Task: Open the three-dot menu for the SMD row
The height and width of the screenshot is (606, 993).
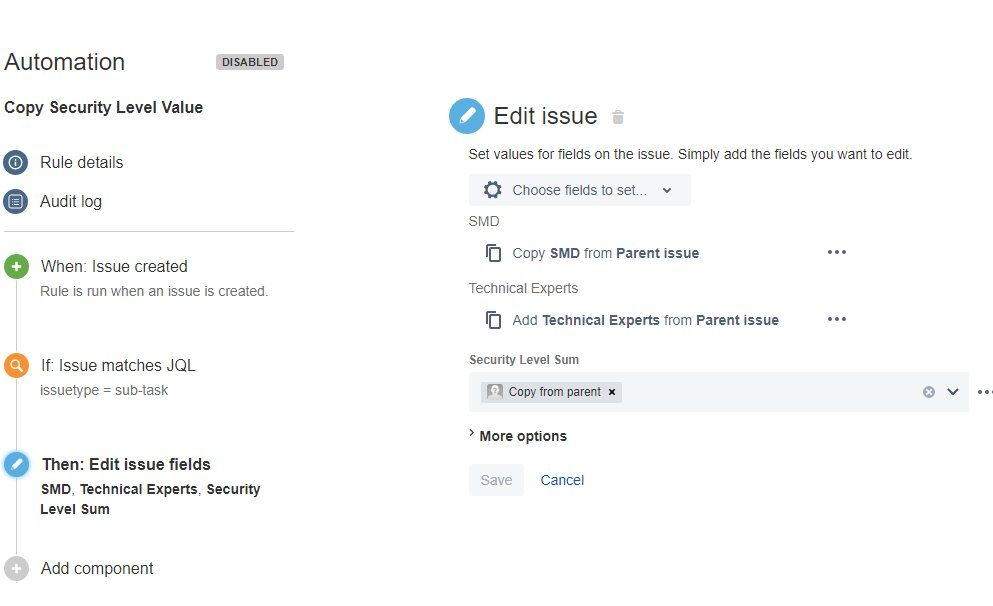Action: (837, 252)
